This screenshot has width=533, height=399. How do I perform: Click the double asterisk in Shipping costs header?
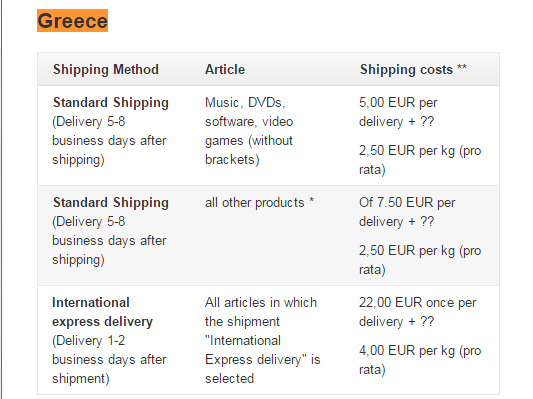(462, 67)
